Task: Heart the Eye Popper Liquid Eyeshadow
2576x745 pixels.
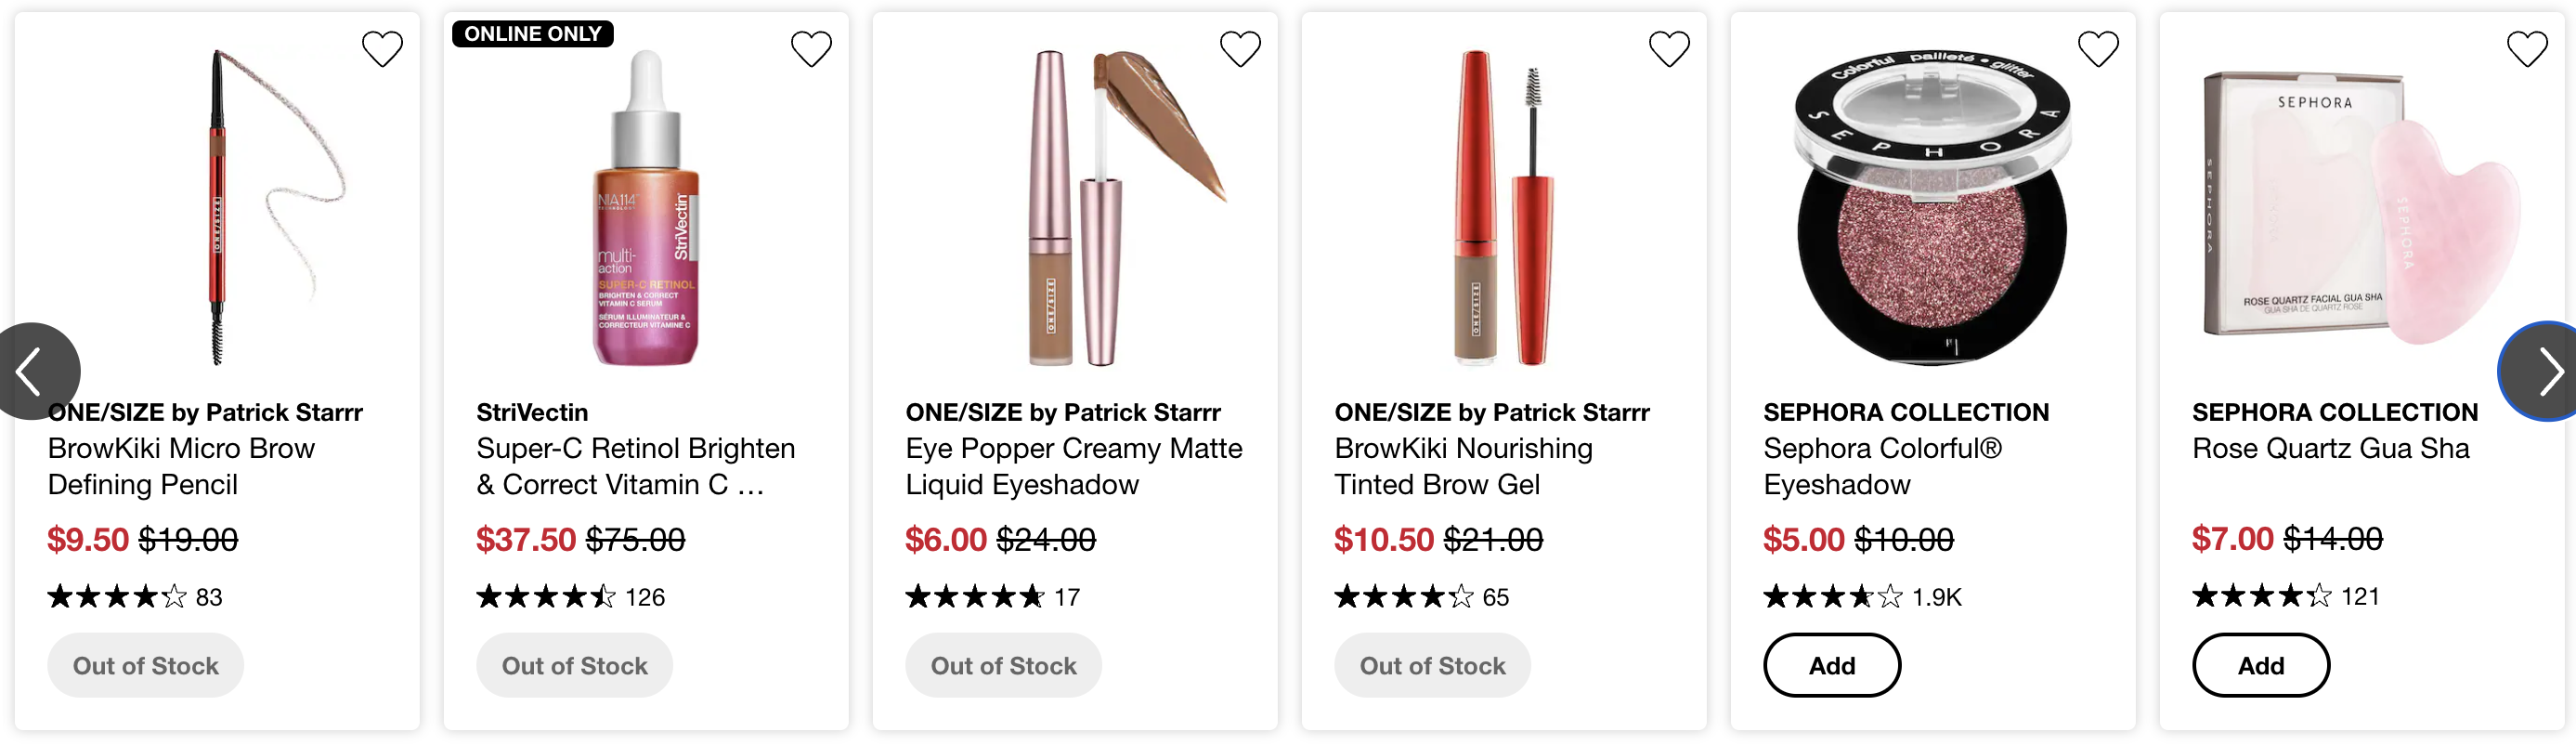Action: tap(1240, 49)
